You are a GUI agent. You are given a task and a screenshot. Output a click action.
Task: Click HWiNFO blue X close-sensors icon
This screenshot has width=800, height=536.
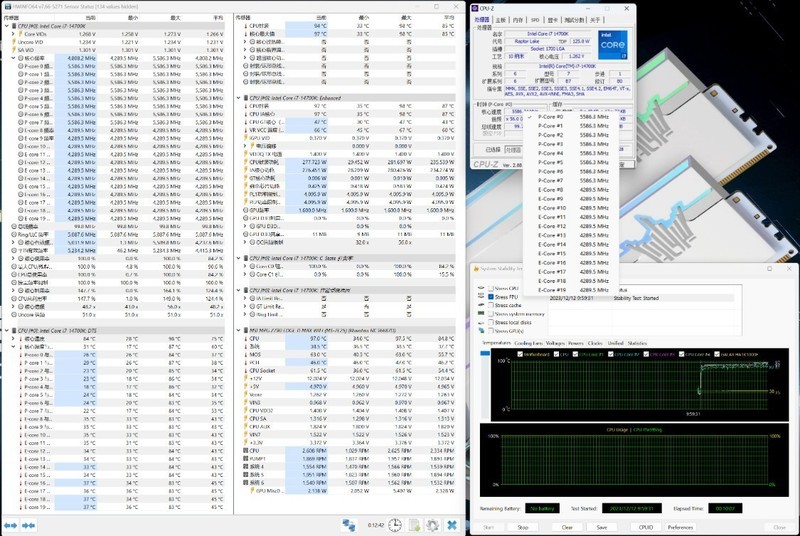452,525
